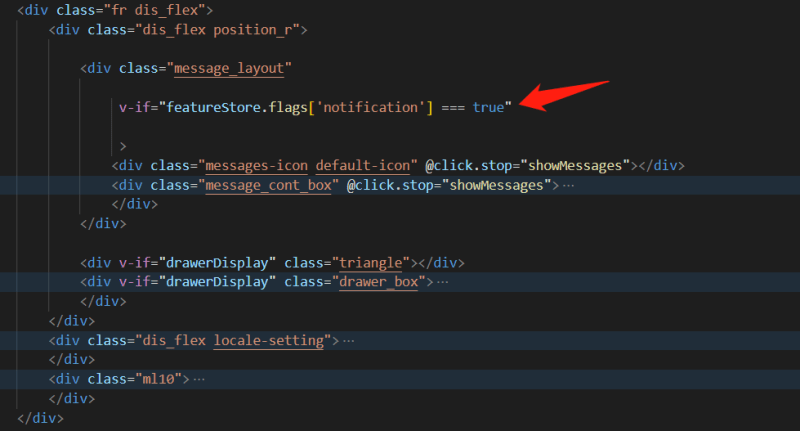Click the 'v-if' attribute before featureStore
This screenshot has width=800, height=431.
pyautogui.click(x=135, y=108)
